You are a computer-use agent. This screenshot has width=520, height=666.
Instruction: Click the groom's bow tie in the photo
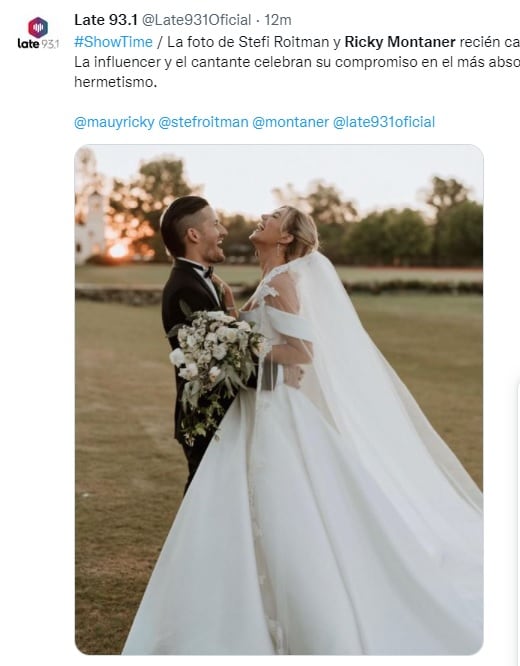click(x=207, y=272)
